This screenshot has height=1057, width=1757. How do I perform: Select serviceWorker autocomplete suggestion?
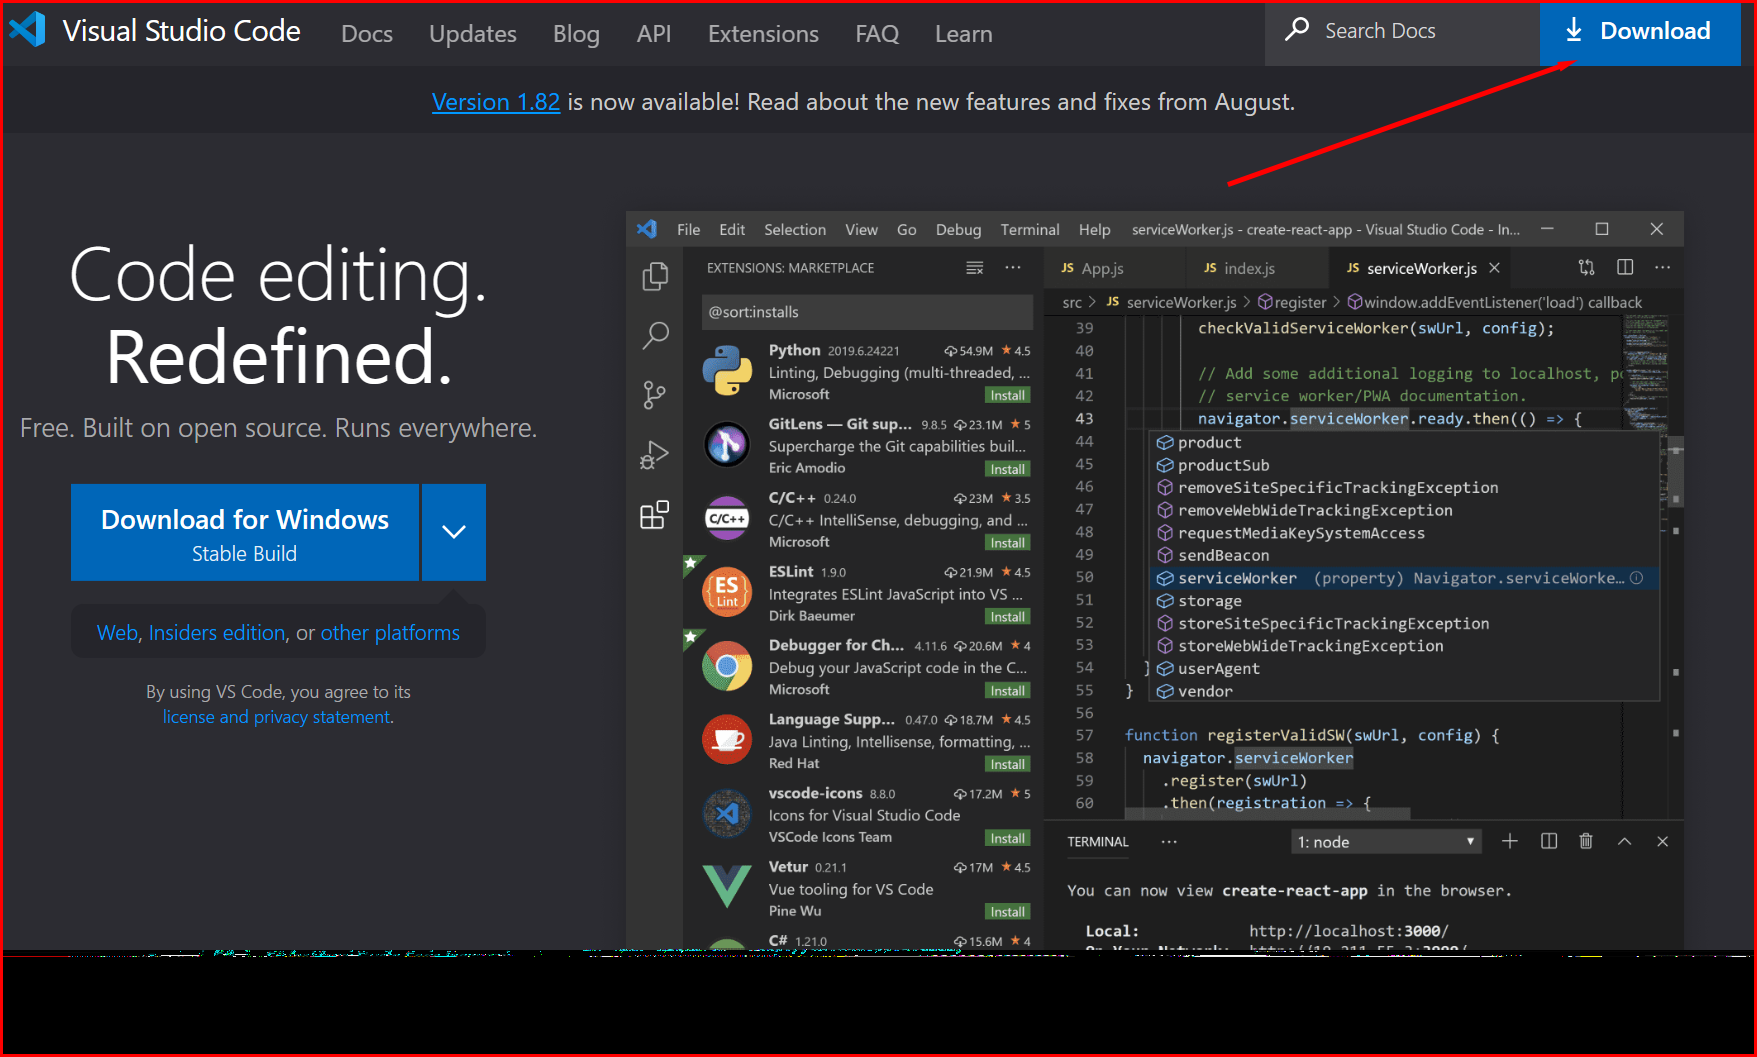pos(1403,578)
